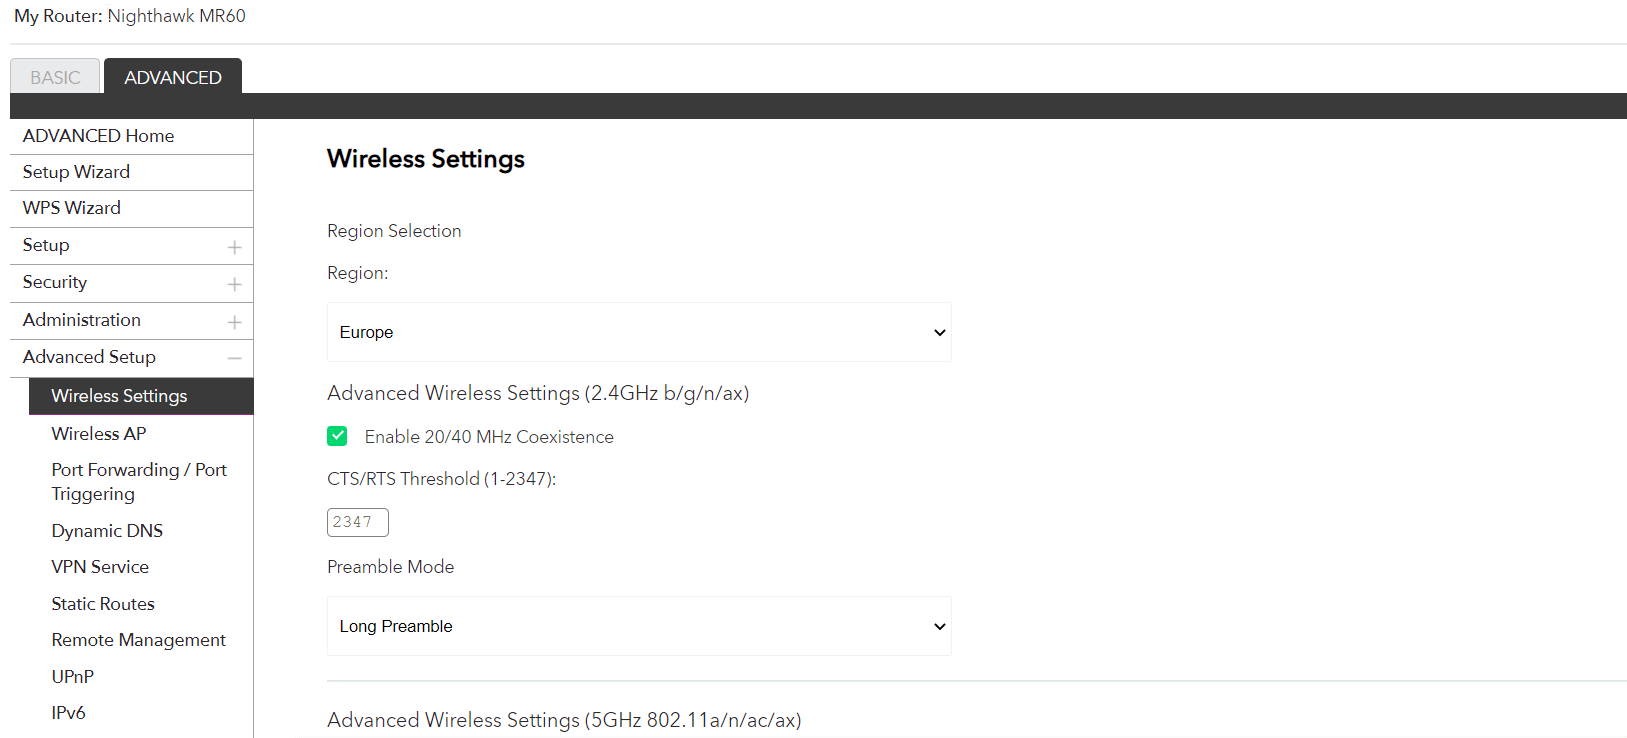Navigate to VPN Service
Viewport: 1627px width, 738px height.
click(100, 567)
